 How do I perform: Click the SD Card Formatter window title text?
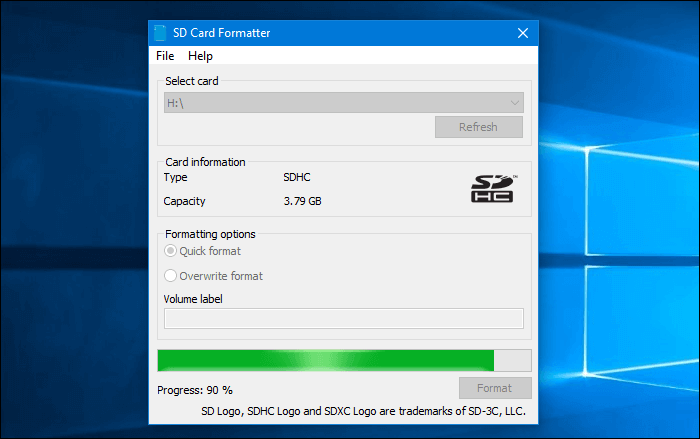click(x=221, y=33)
